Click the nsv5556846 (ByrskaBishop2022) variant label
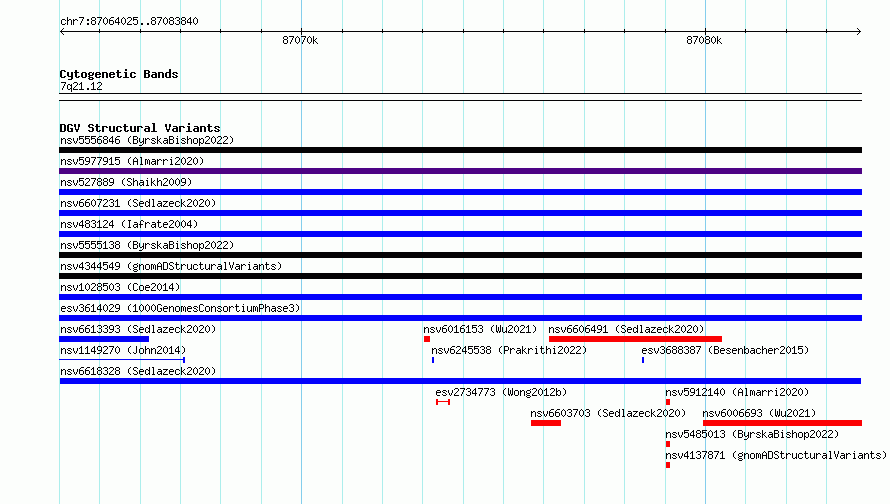The height and width of the screenshot is (504, 890). point(147,140)
